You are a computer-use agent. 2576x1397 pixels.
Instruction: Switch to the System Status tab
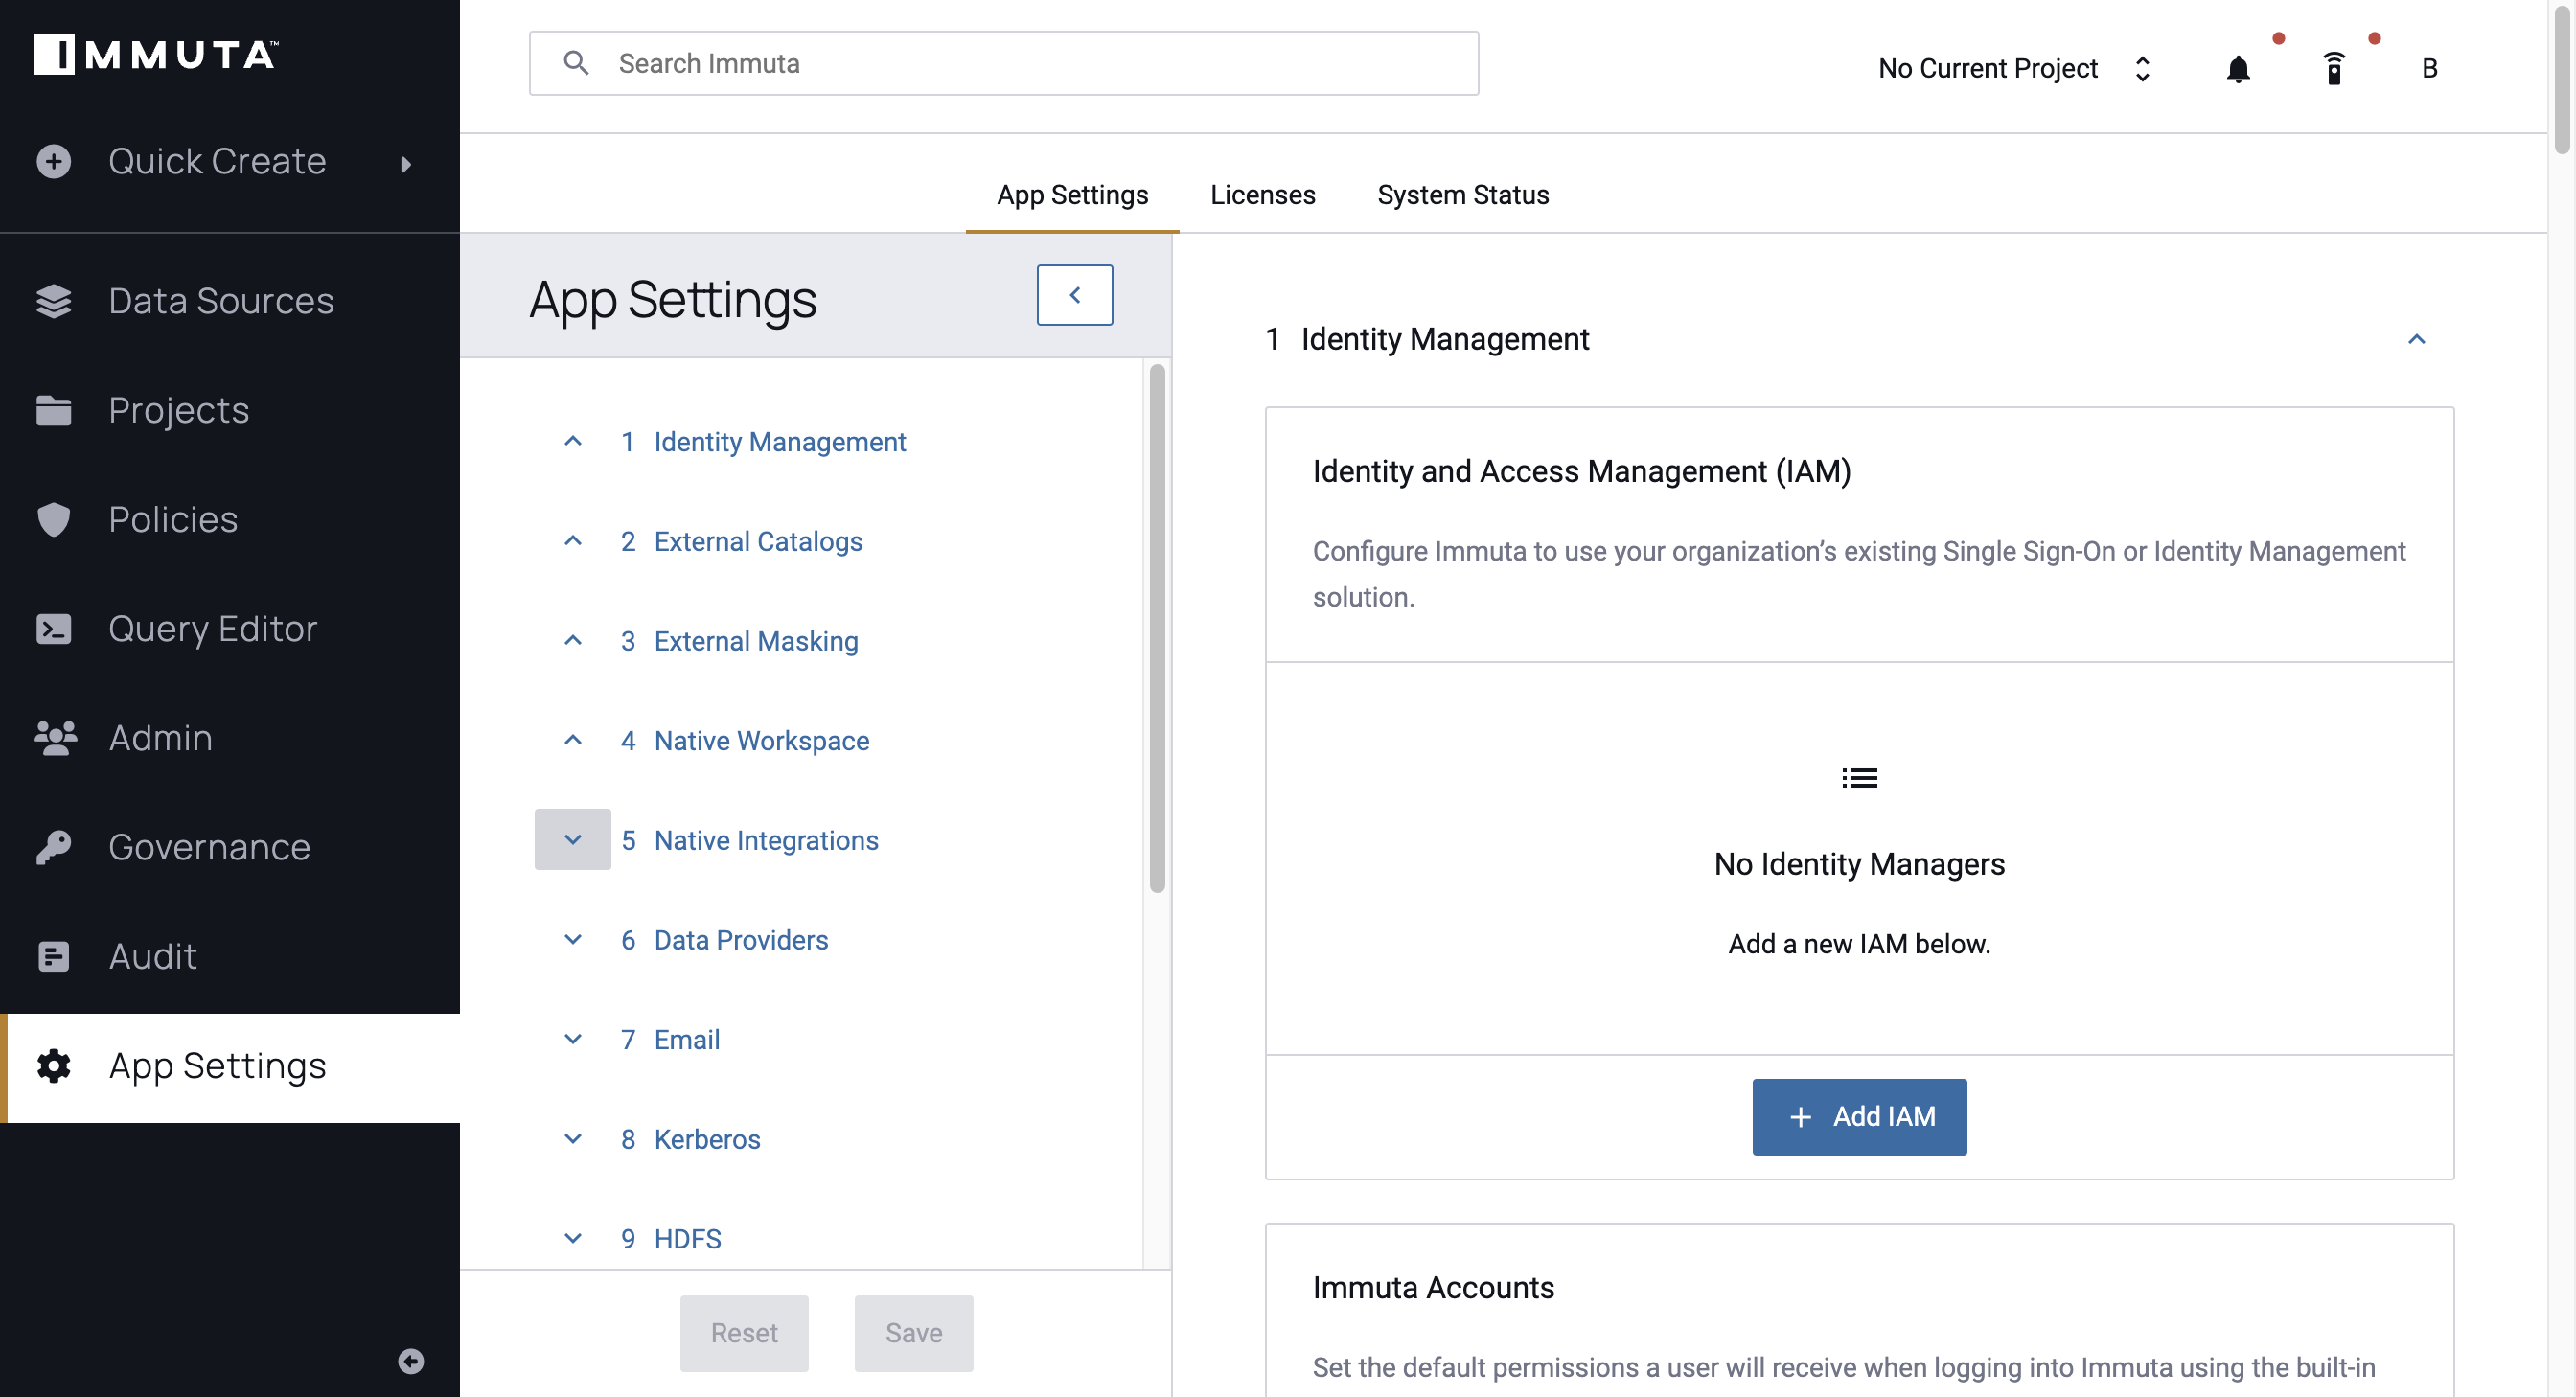1462,195
